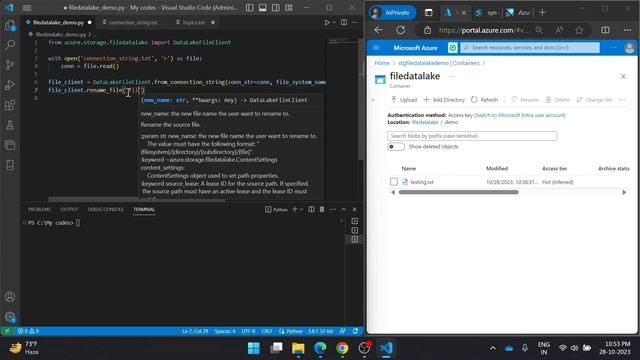Open the OUTPUT panel tab
This screenshot has height=360, width=640.
[x=69, y=209]
